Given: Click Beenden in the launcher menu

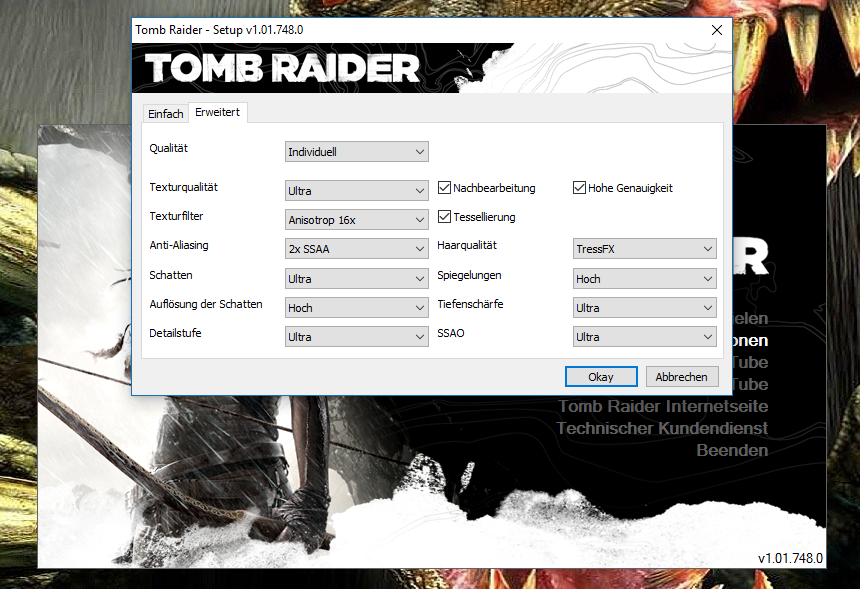Looking at the screenshot, I should pyautogui.click(x=732, y=450).
